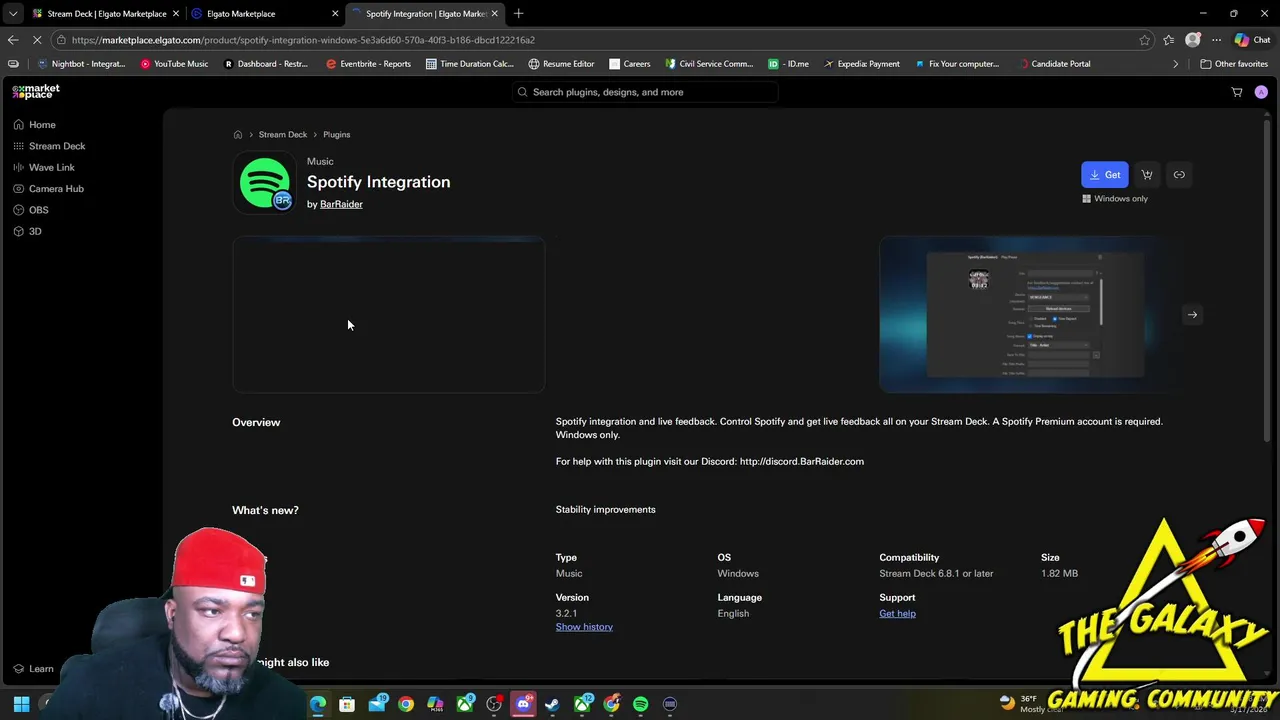
Task: Open Dashboard - Restr... bookmark
Action: [266, 64]
